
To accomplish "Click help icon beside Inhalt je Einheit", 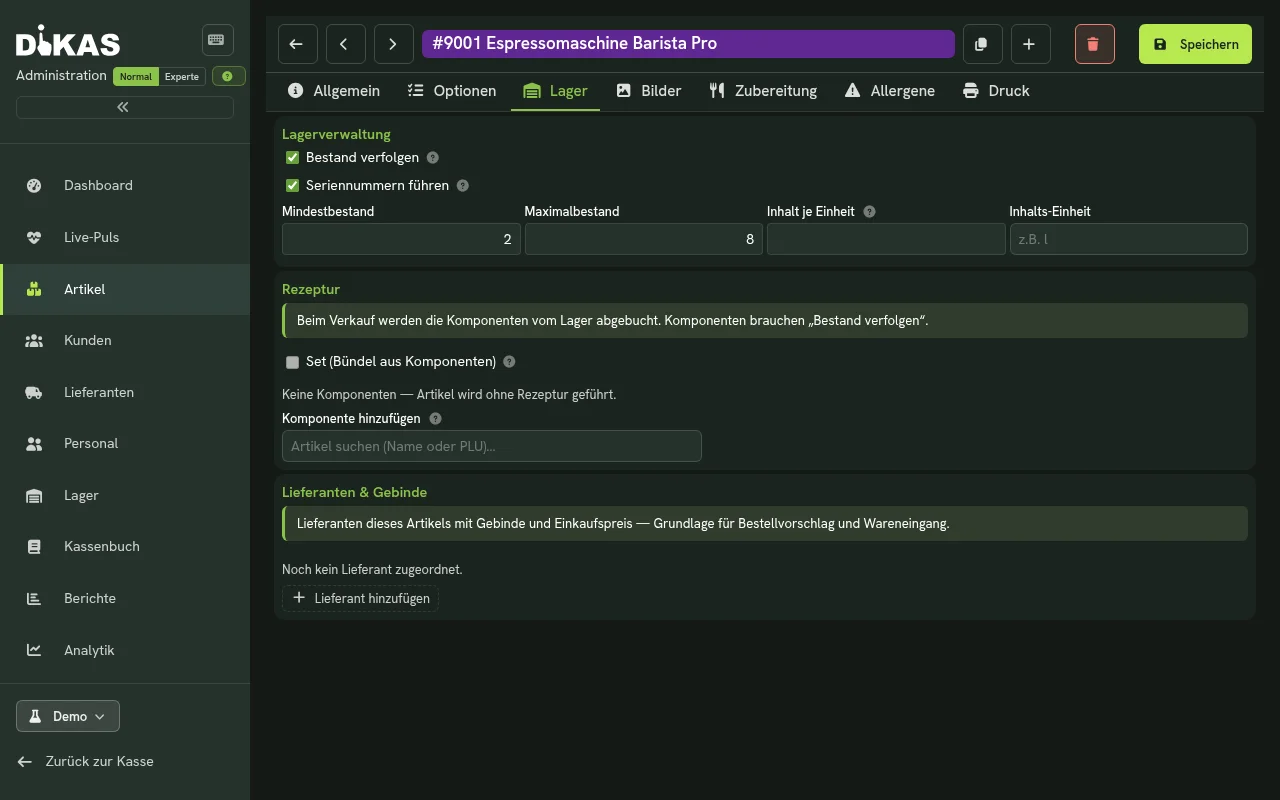I will (869, 212).
